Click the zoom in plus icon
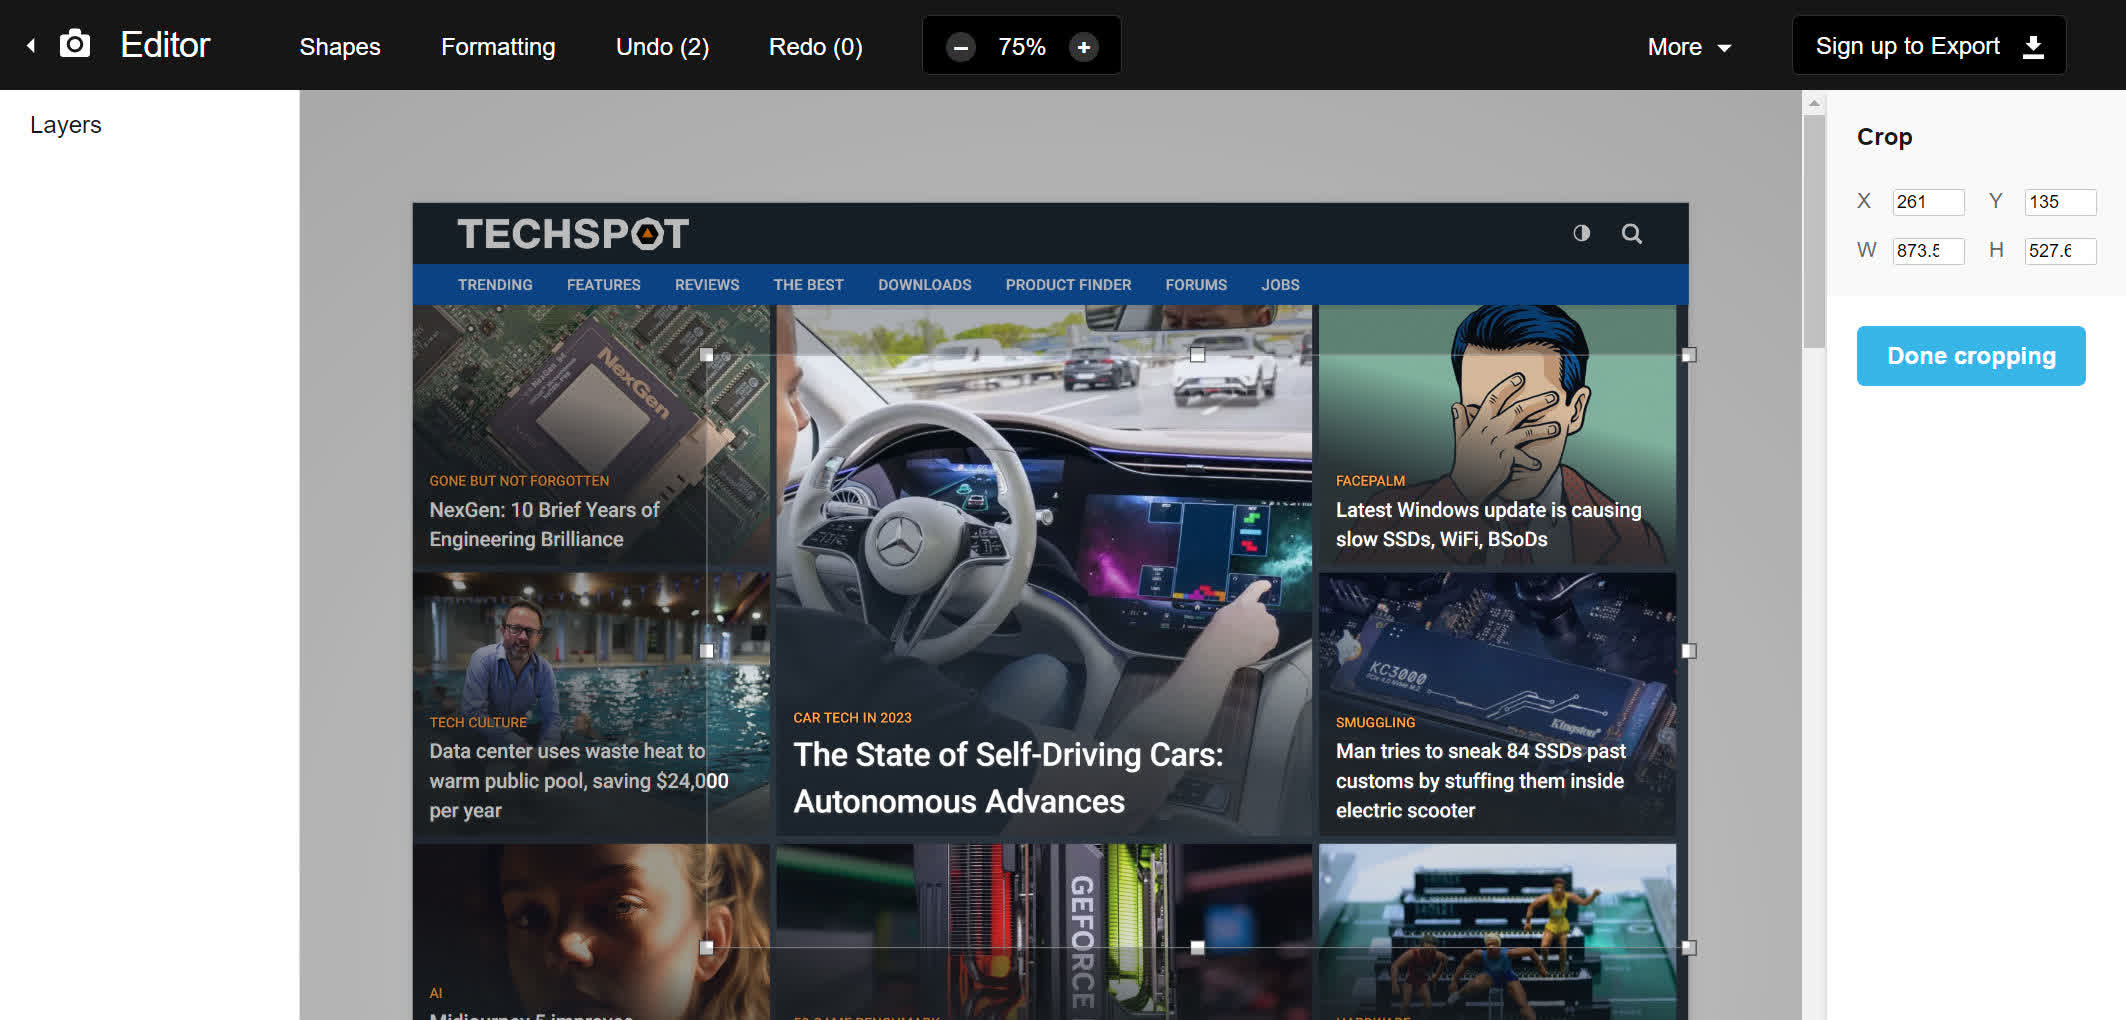Screen dimensions: 2126x1020 1083,47
